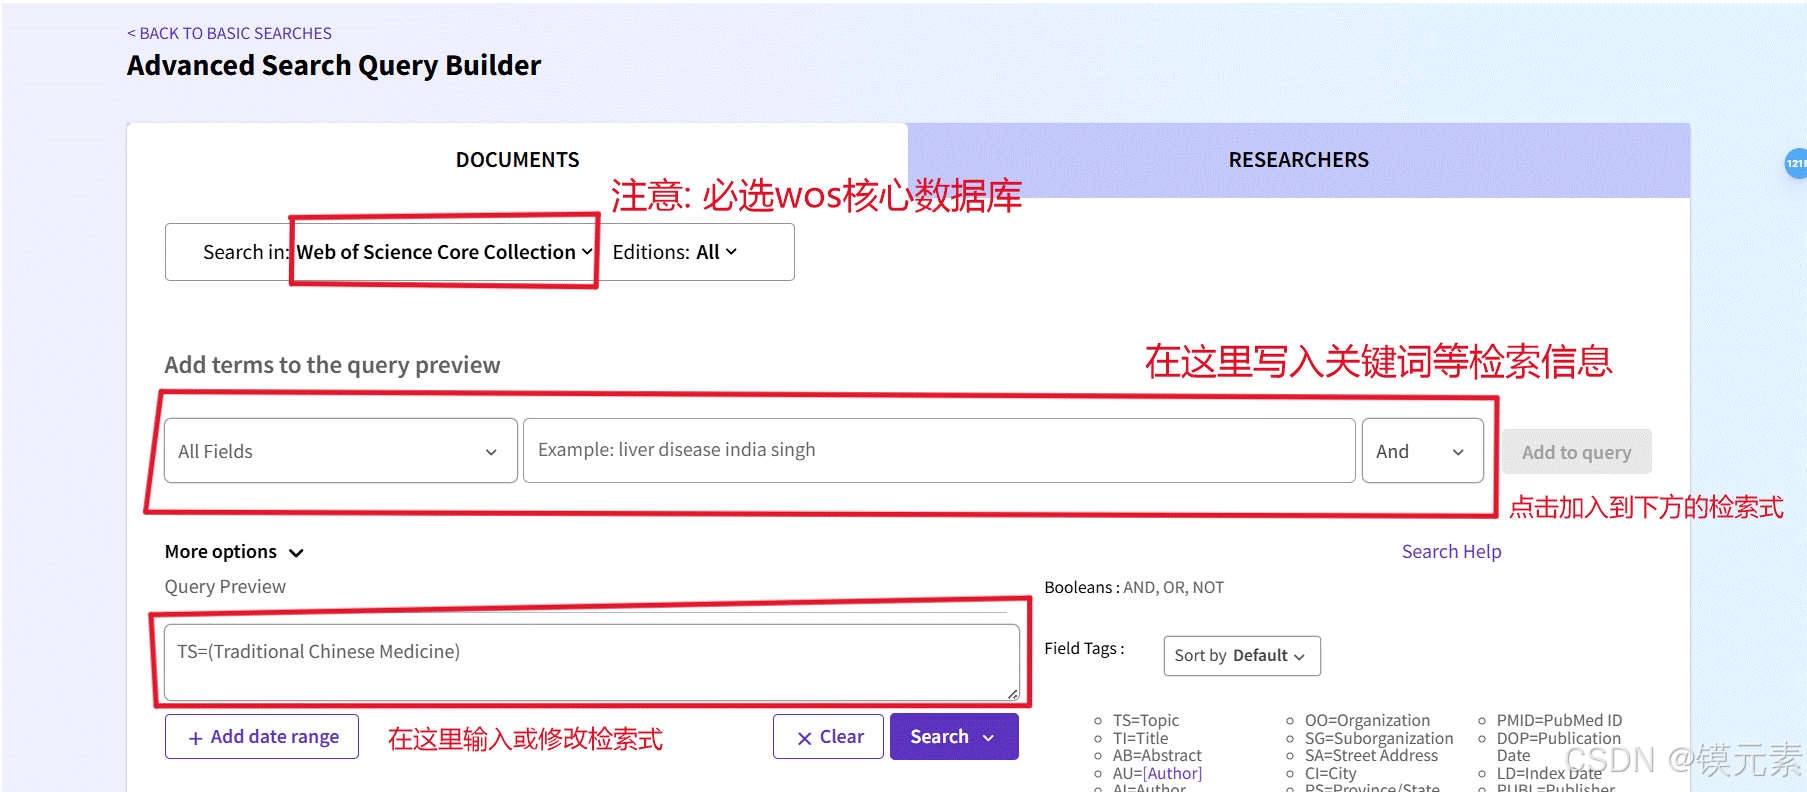Click the Search button's dropdown arrow
This screenshot has width=1807, height=792.
coord(989,738)
